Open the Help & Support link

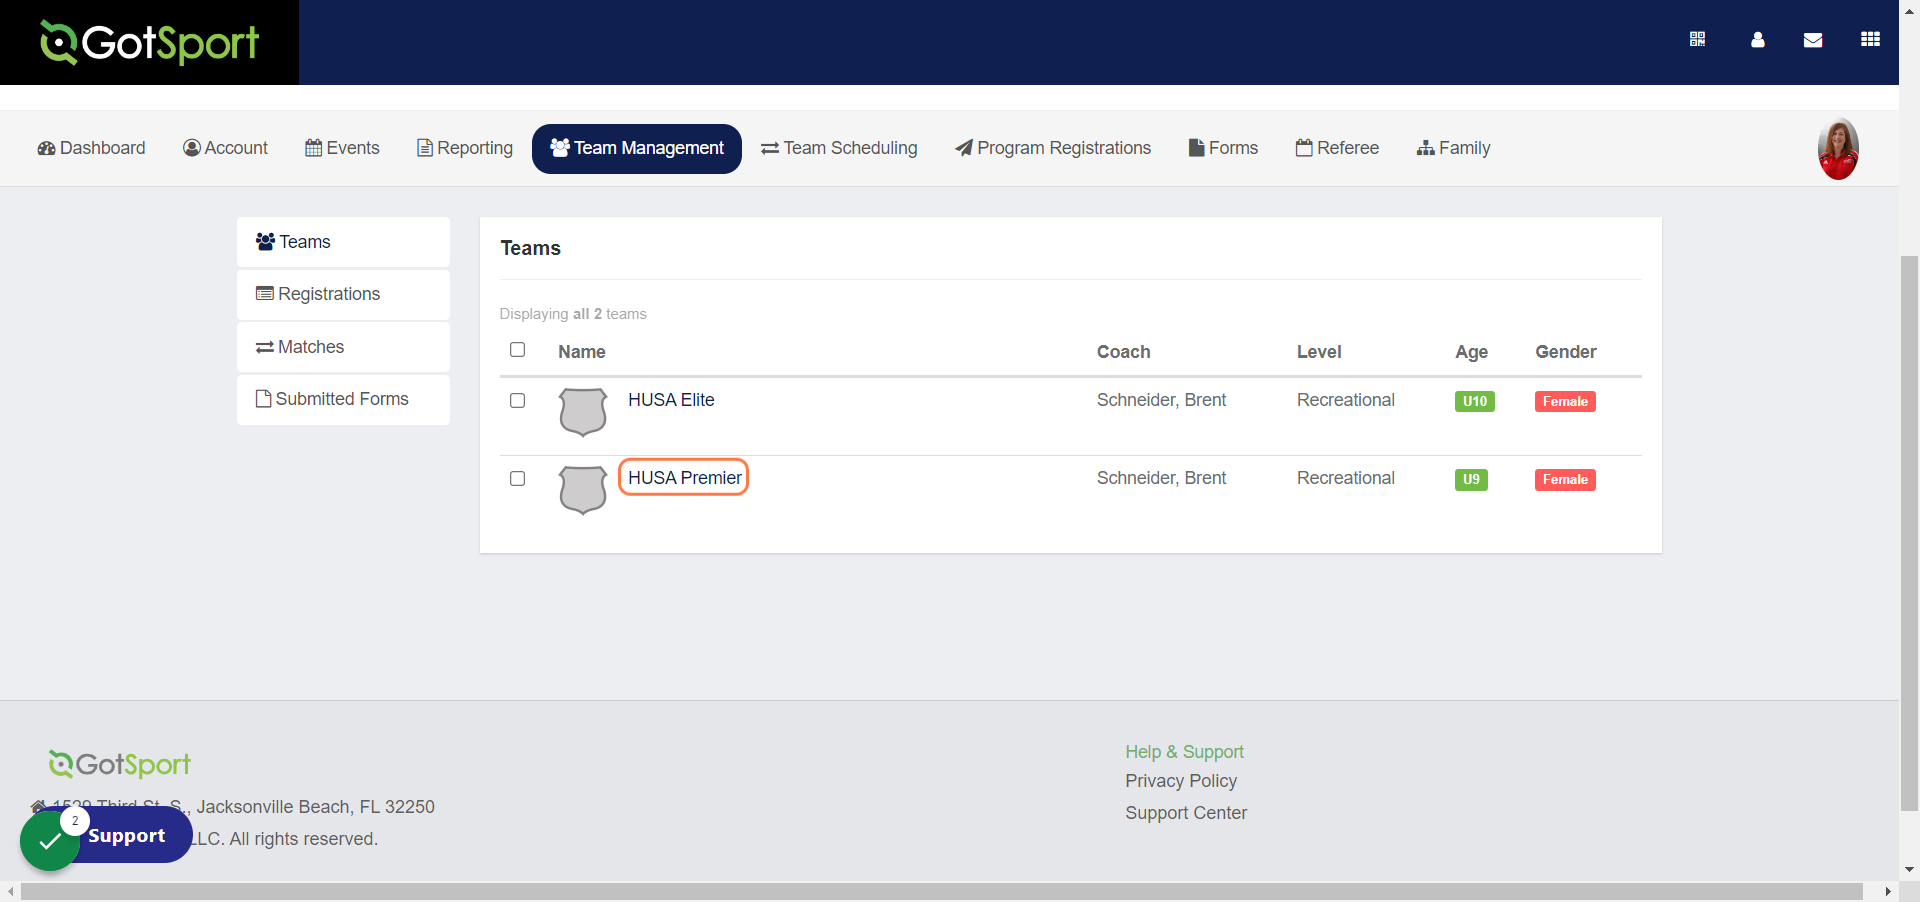[x=1184, y=752]
